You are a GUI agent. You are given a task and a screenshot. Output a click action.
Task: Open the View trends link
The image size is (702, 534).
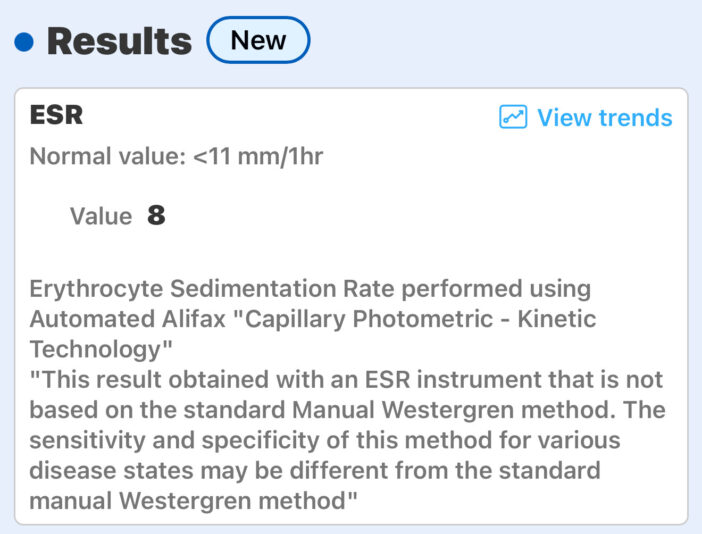[x=604, y=117]
